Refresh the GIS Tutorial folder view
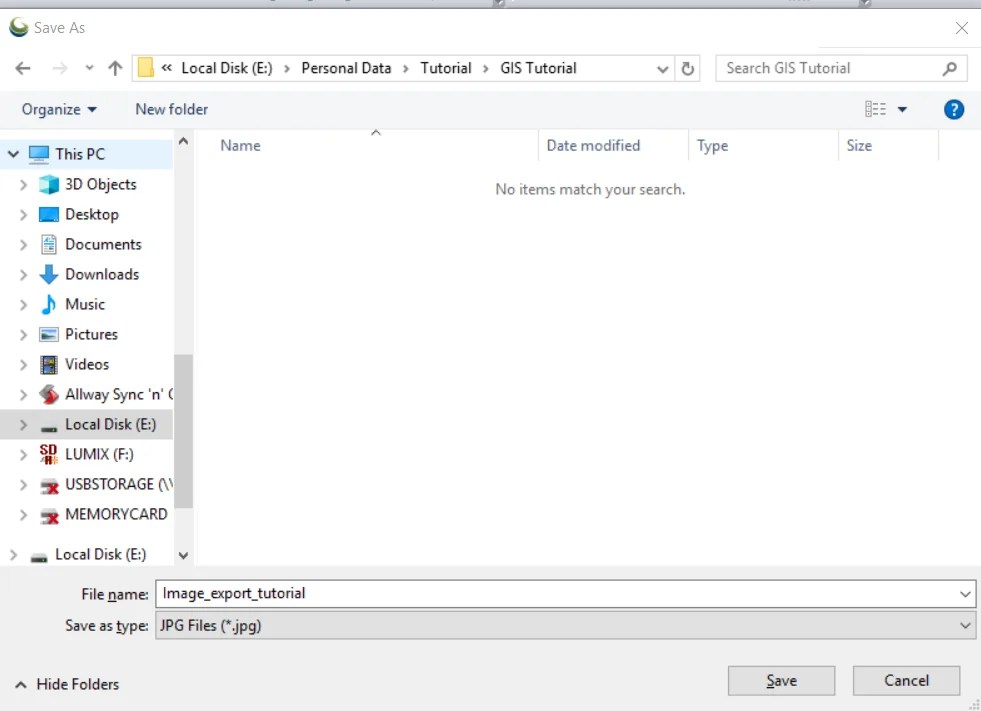Image resolution: width=981 pixels, height=711 pixels. tap(688, 68)
